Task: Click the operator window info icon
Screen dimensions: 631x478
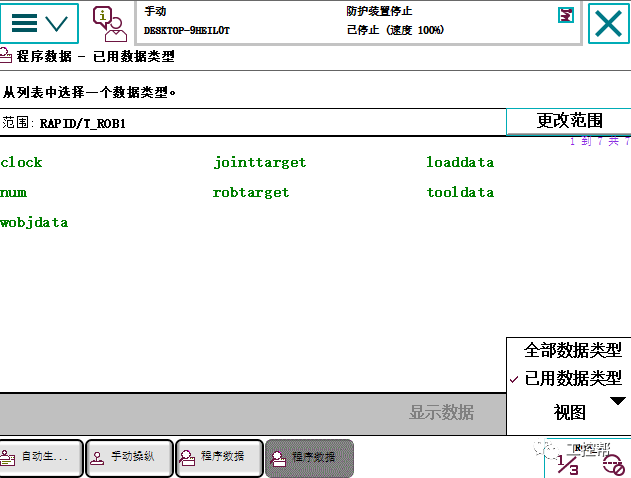Action: point(108,23)
